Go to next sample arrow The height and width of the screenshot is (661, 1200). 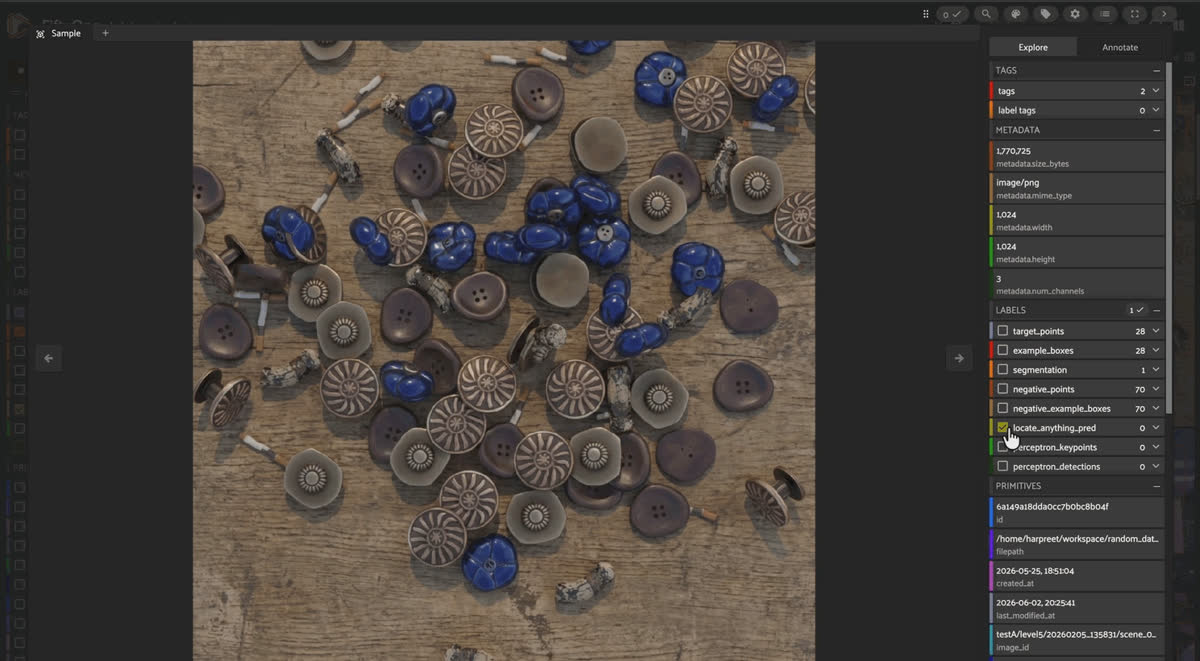[x=959, y=358]
